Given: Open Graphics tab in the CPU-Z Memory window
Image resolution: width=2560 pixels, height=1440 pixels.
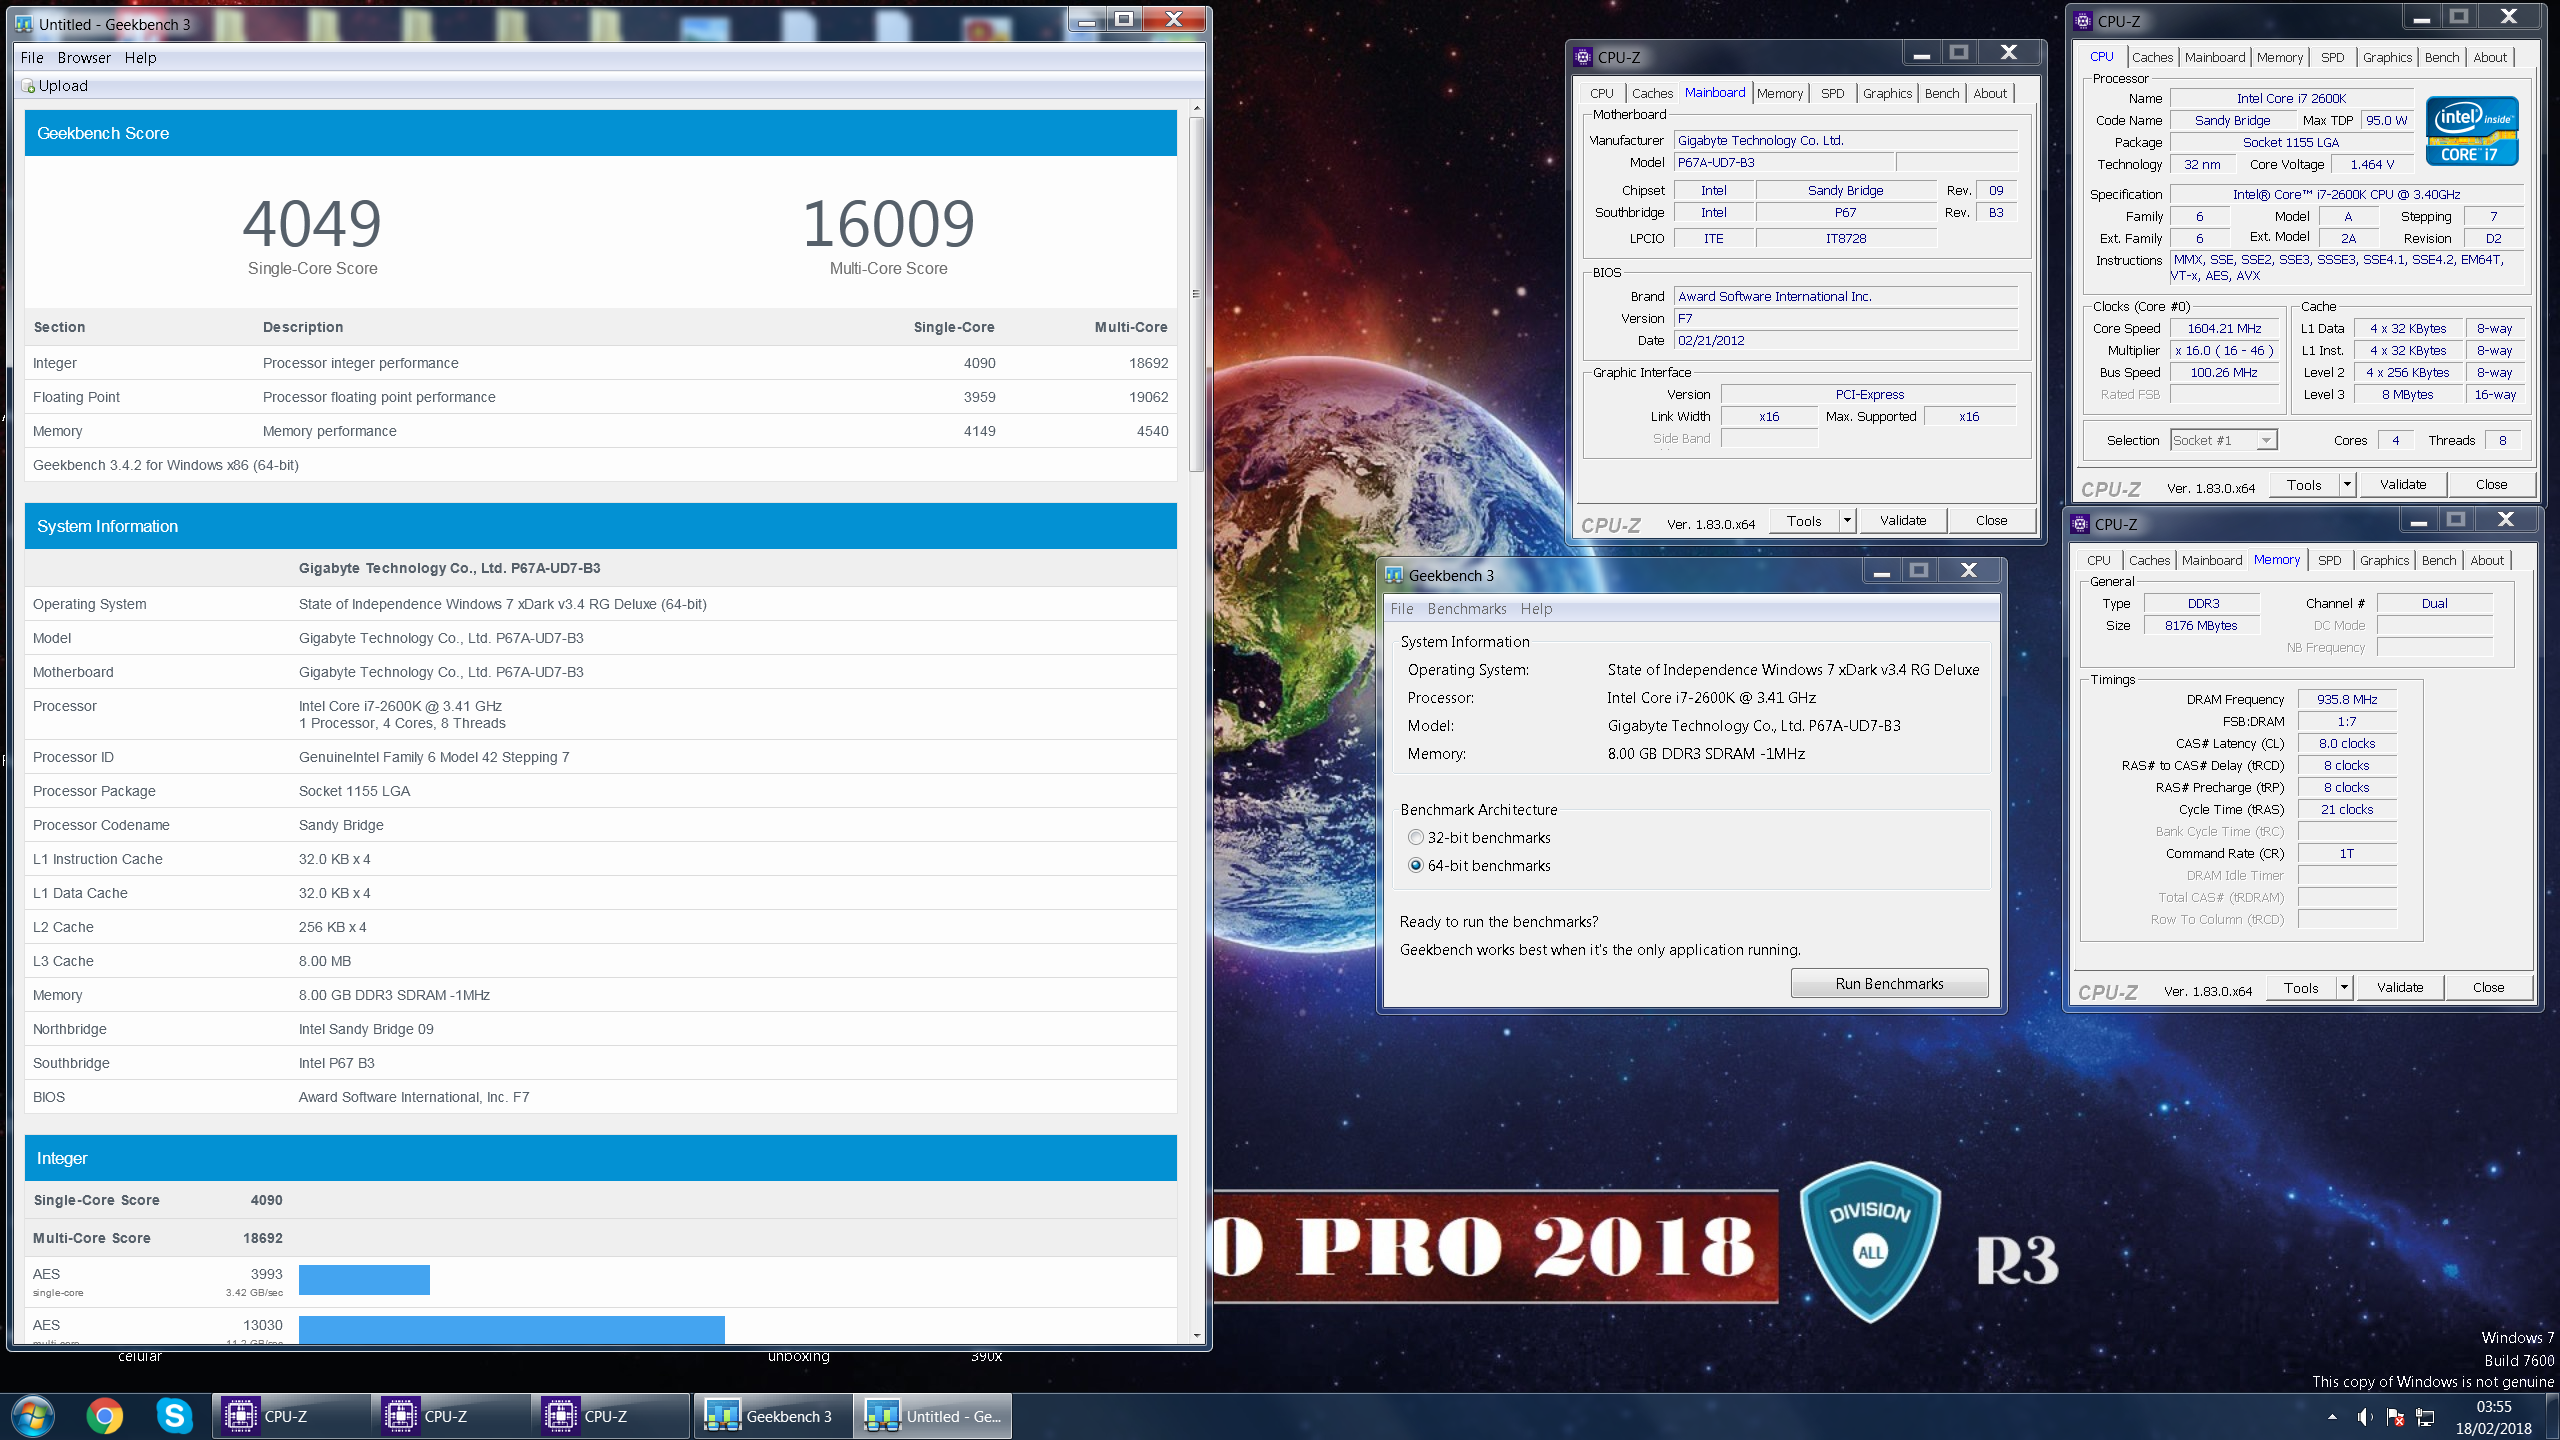Looking at the screenshot, I should (x=2384, y=560).
